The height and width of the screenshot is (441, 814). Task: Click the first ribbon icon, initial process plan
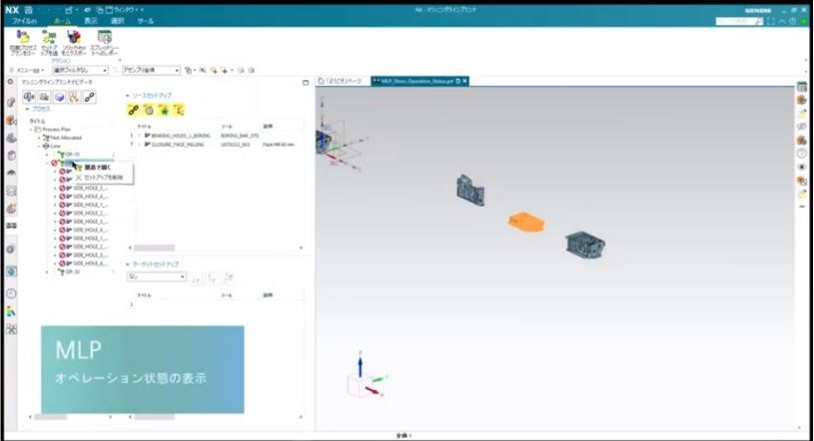coord(23,43)
